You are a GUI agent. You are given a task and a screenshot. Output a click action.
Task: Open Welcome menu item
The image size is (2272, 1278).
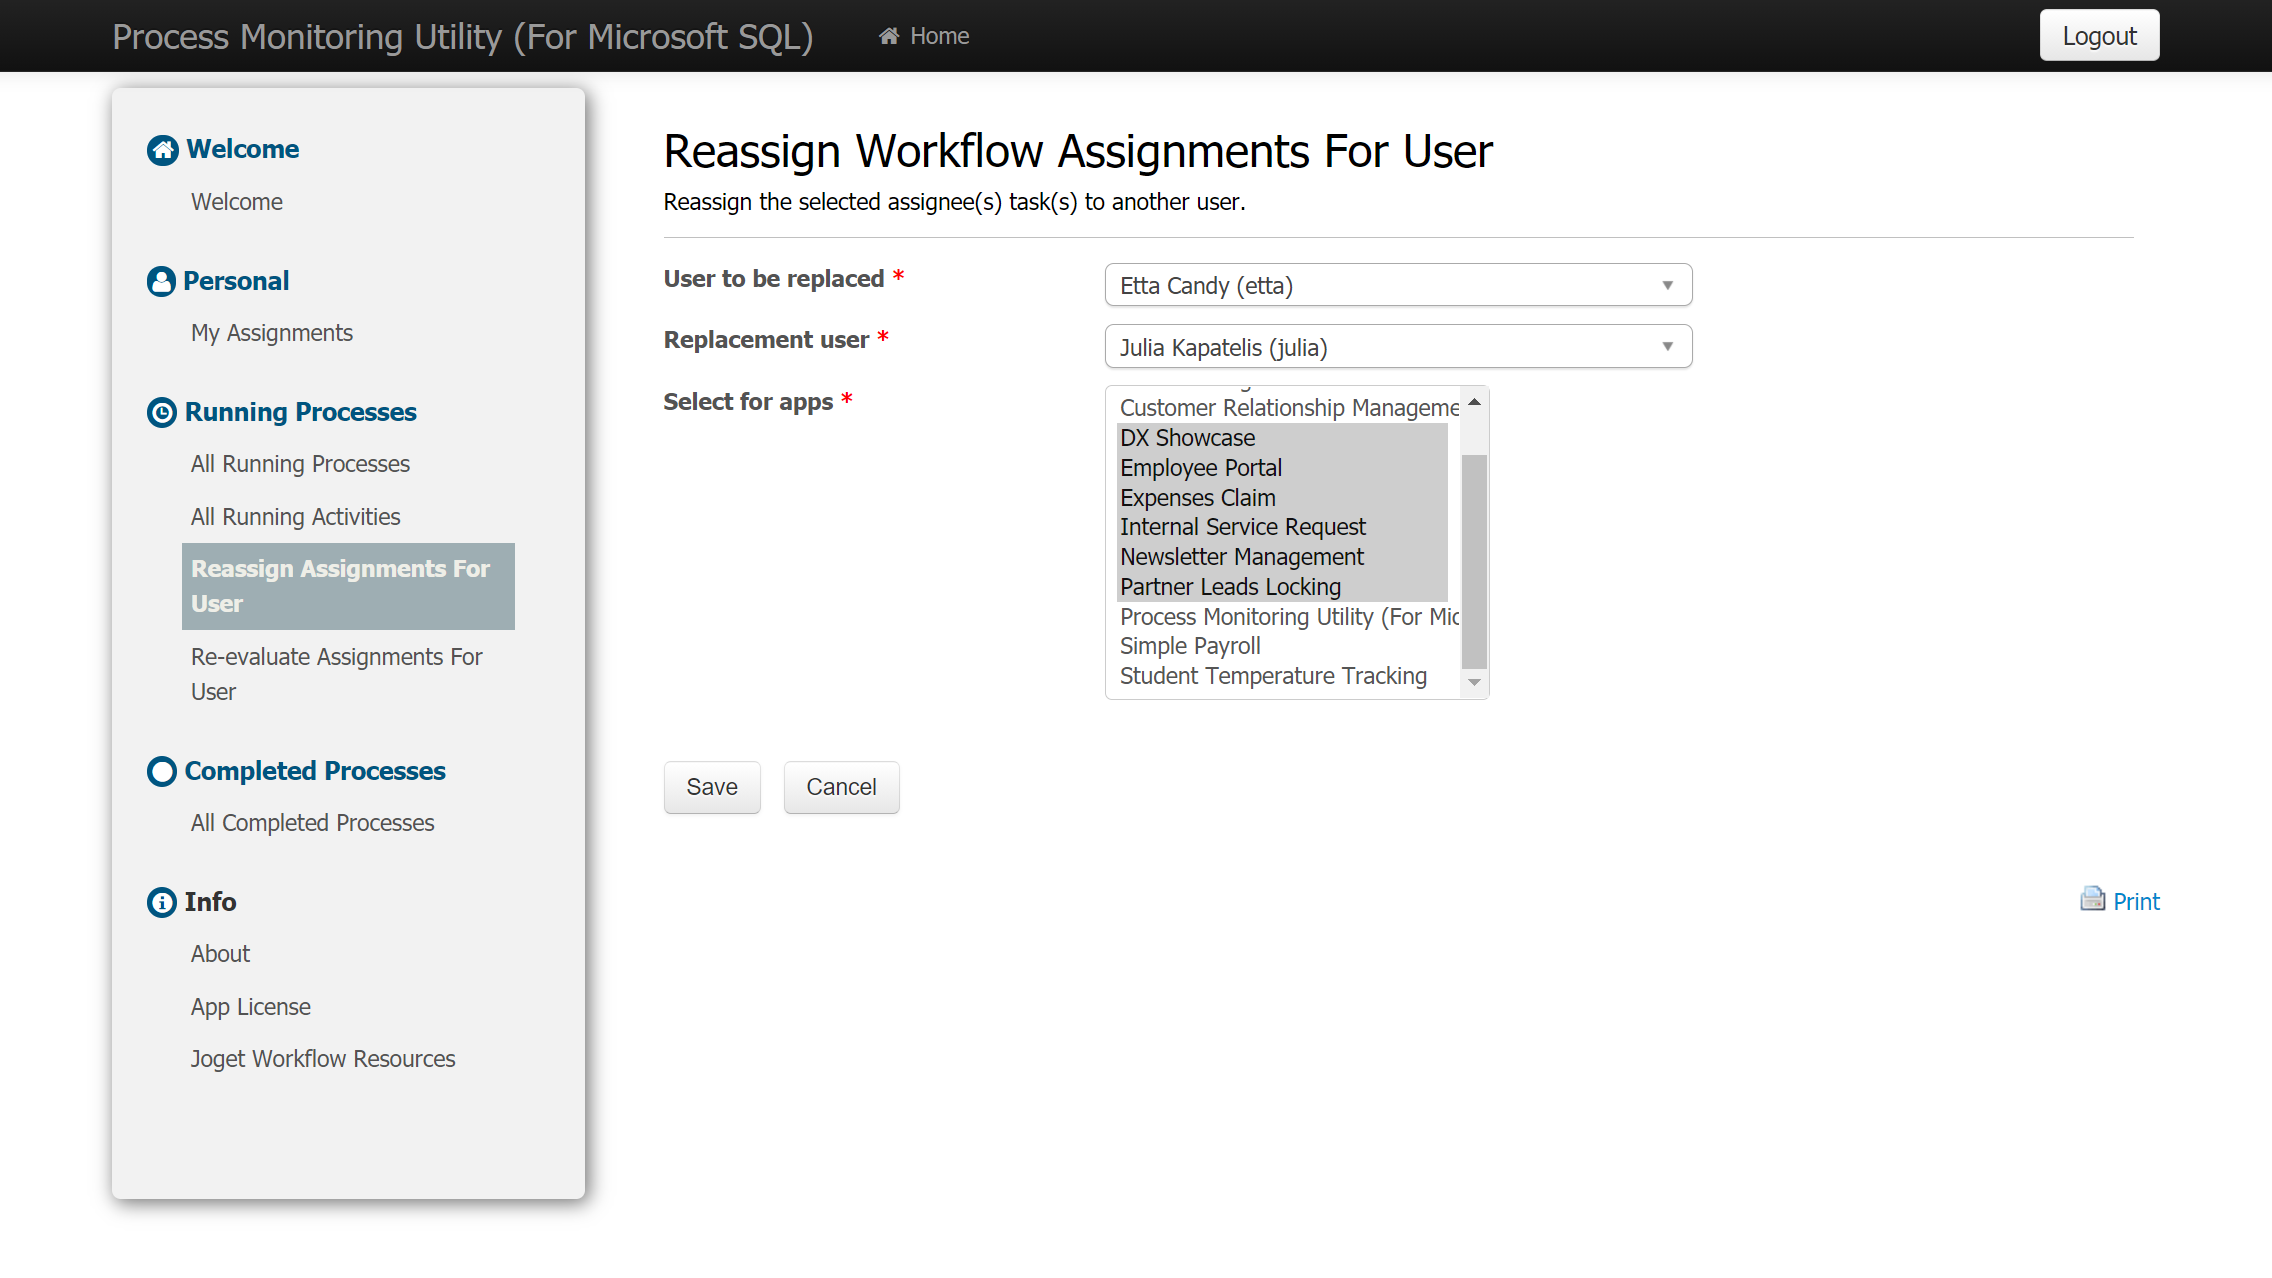[237, 202]
